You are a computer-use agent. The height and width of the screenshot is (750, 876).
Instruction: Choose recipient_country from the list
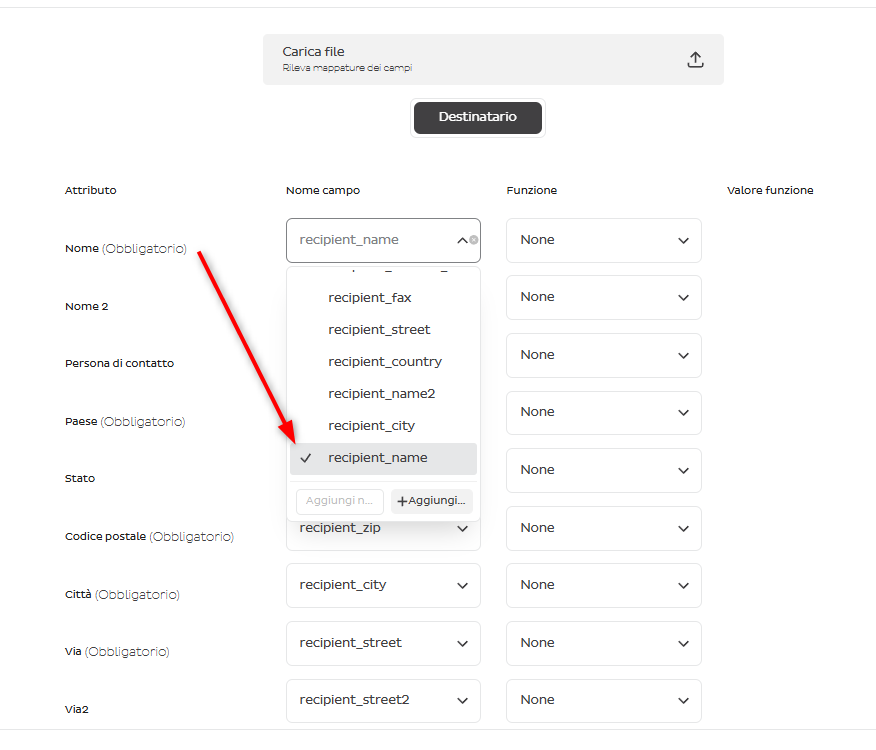(383, 362)
